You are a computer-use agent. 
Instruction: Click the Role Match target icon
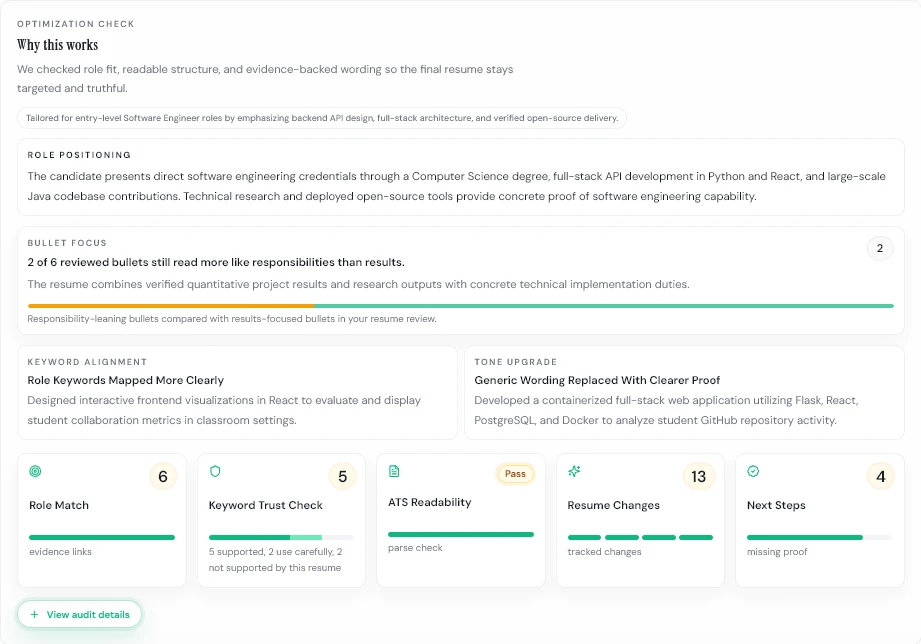click(35, 471)
